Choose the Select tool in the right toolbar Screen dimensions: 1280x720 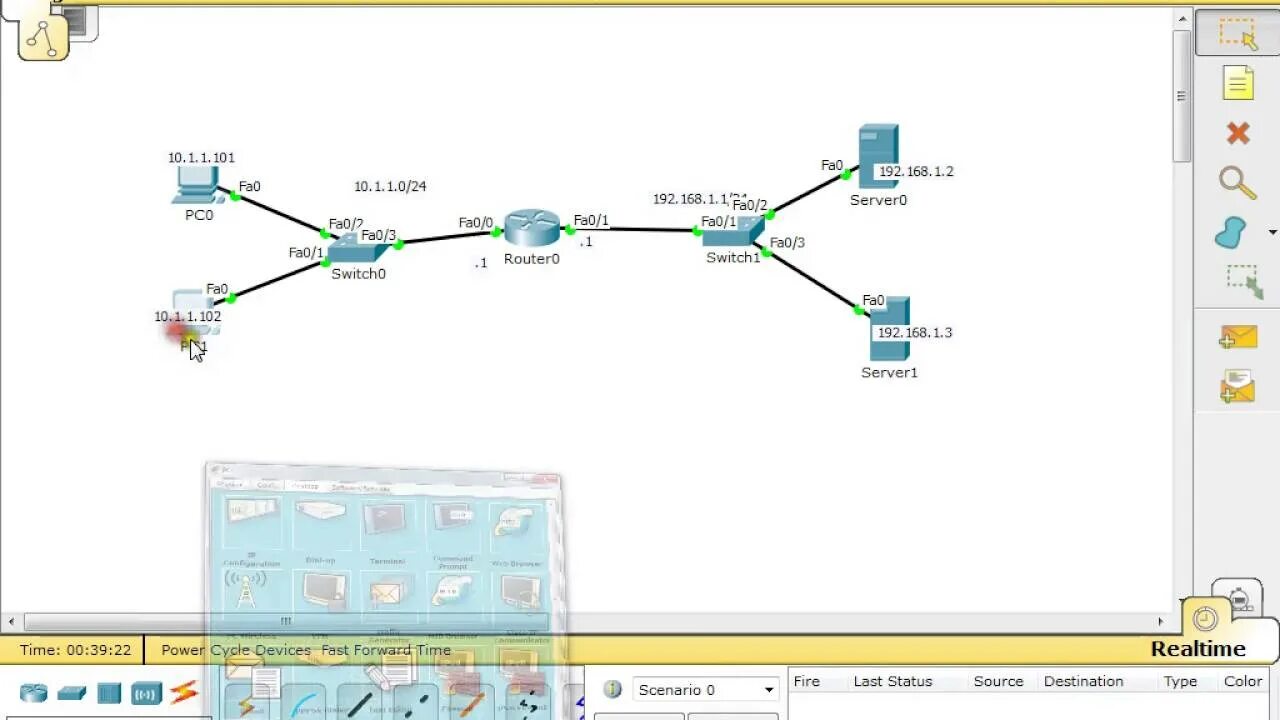click(1237, 33)
